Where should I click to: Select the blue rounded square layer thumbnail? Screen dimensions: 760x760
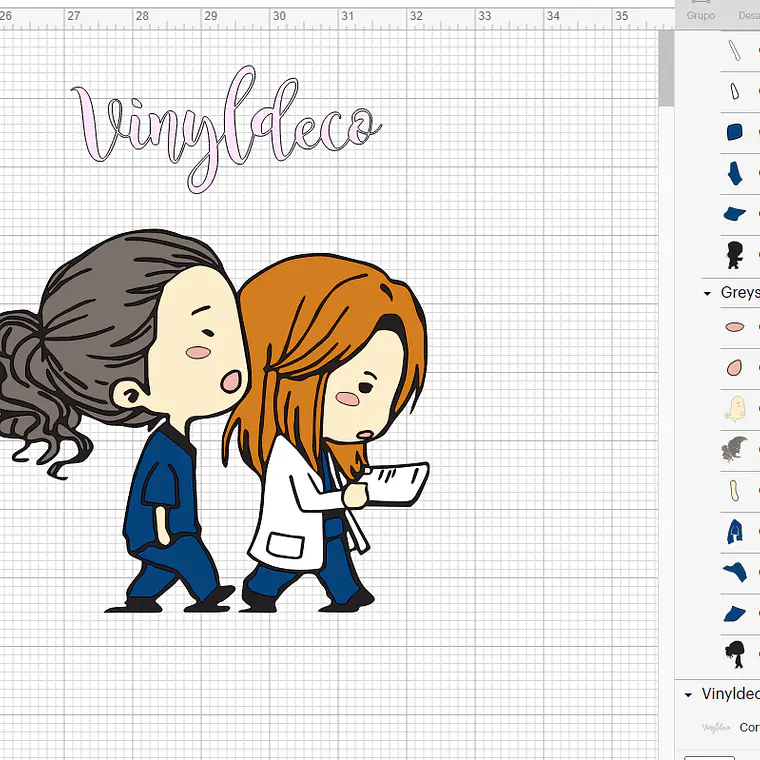(x=734, y=132)
